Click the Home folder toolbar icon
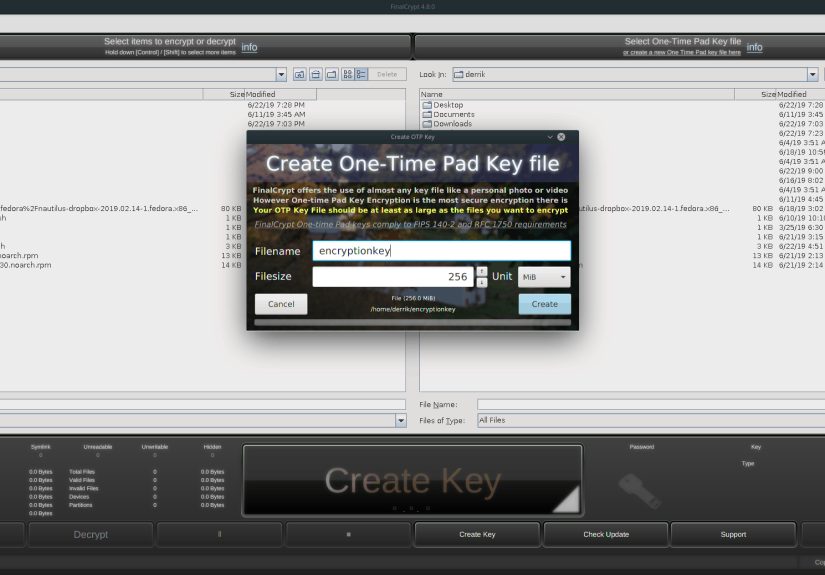This screenshot has width=825, height=575. click(x=316, y=75)
